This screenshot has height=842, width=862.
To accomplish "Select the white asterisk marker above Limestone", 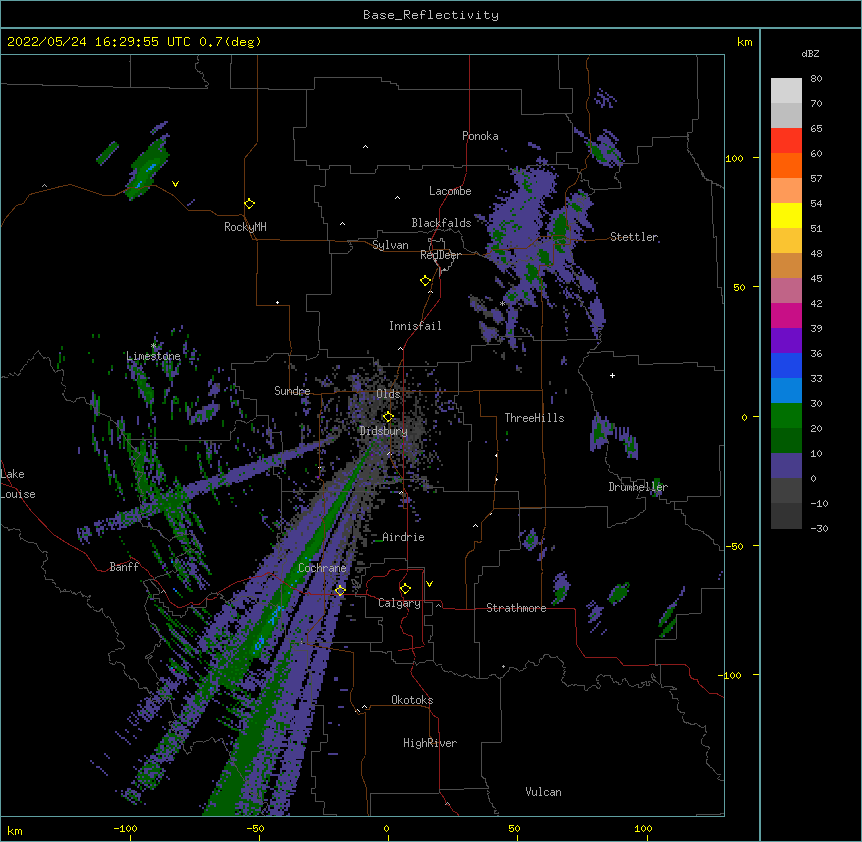I will pos(154,345).
